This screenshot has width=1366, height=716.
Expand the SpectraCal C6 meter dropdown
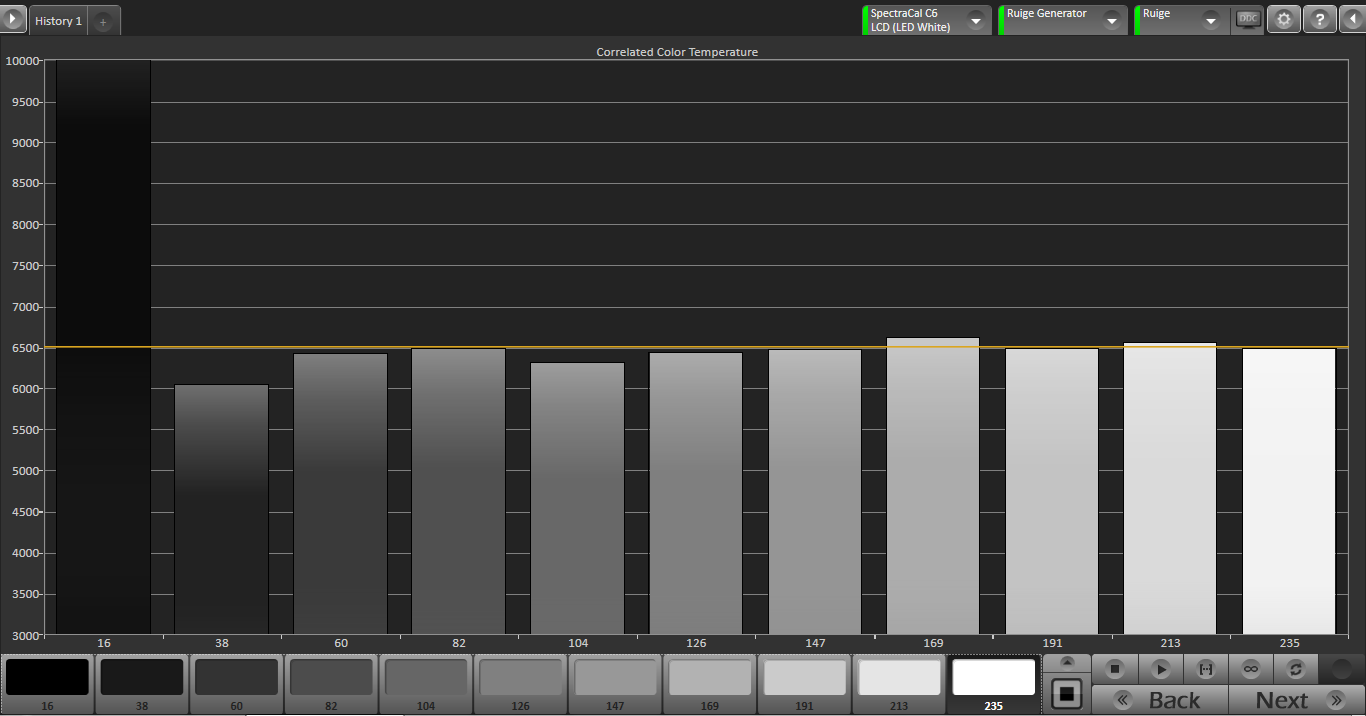coord(975,21)
